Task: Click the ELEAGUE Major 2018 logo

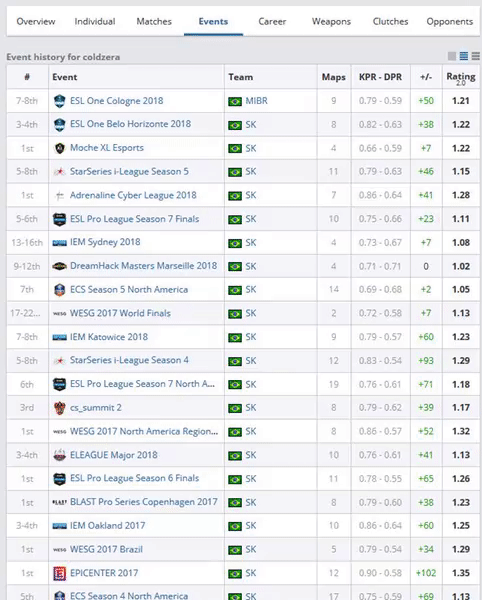Action: click(59, 455)
